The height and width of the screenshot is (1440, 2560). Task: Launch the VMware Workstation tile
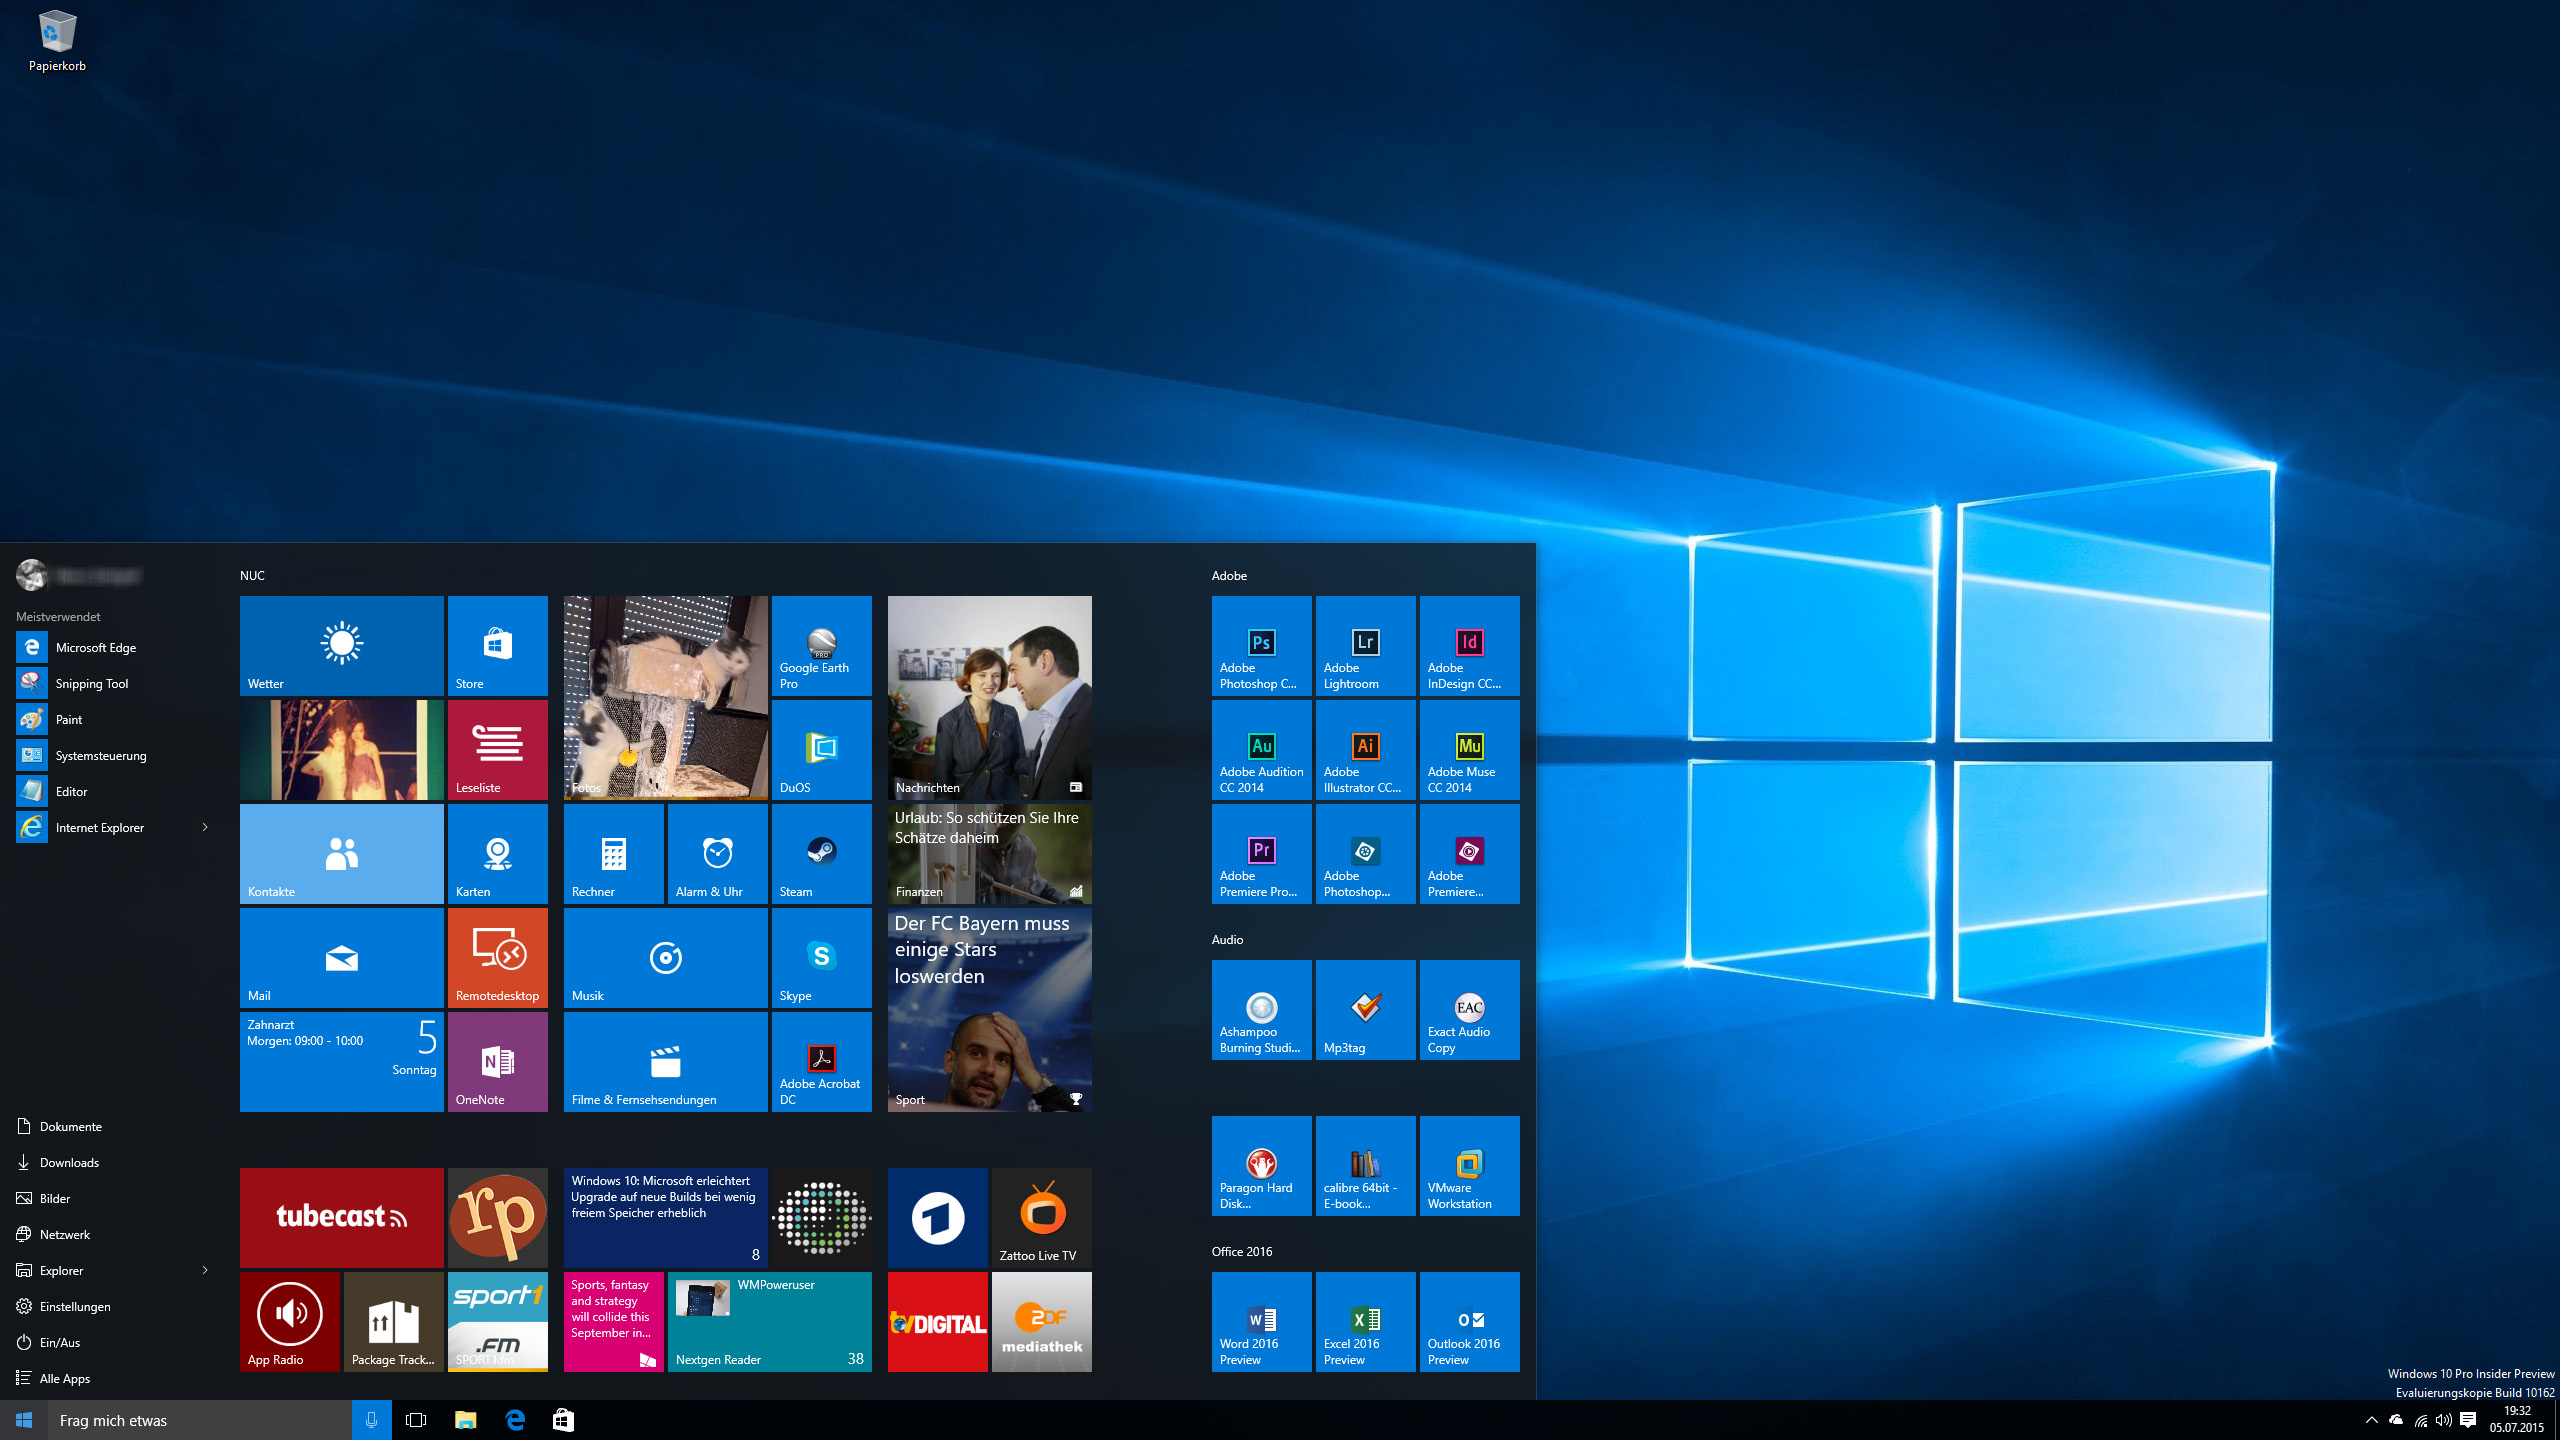(1469, 1166)
